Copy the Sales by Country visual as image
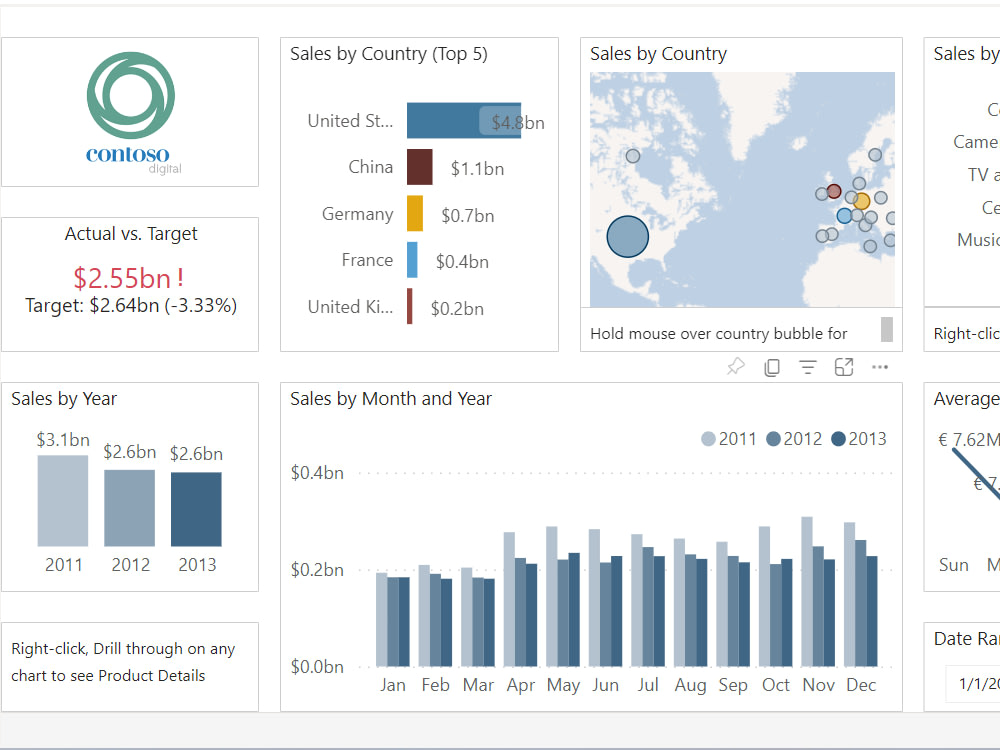1000x750 pixels. 771,367
